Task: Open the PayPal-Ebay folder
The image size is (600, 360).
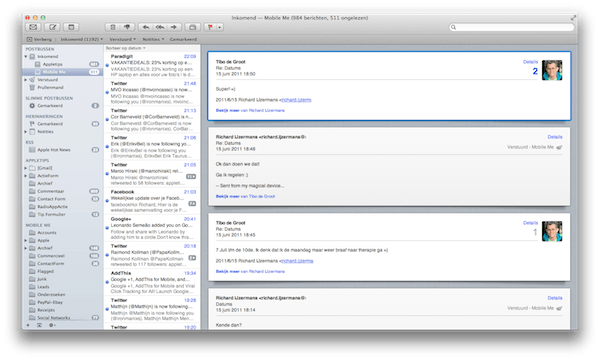Action: (x=50, y=302)
